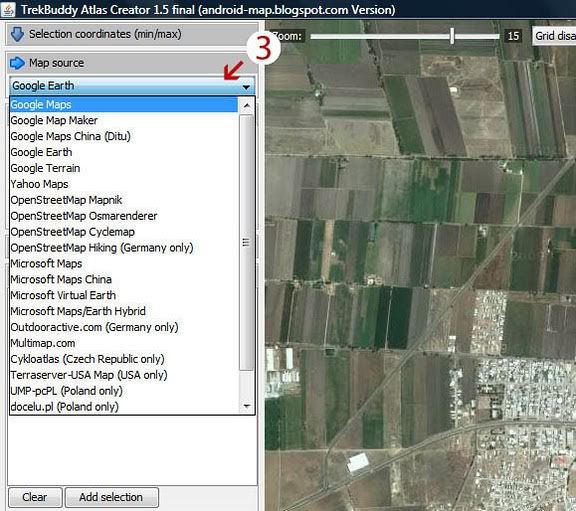The width and height of the screenshot is (576, 511).
Task: Pick Google Maps China (Ditu) option
Action: coord(124,136)
